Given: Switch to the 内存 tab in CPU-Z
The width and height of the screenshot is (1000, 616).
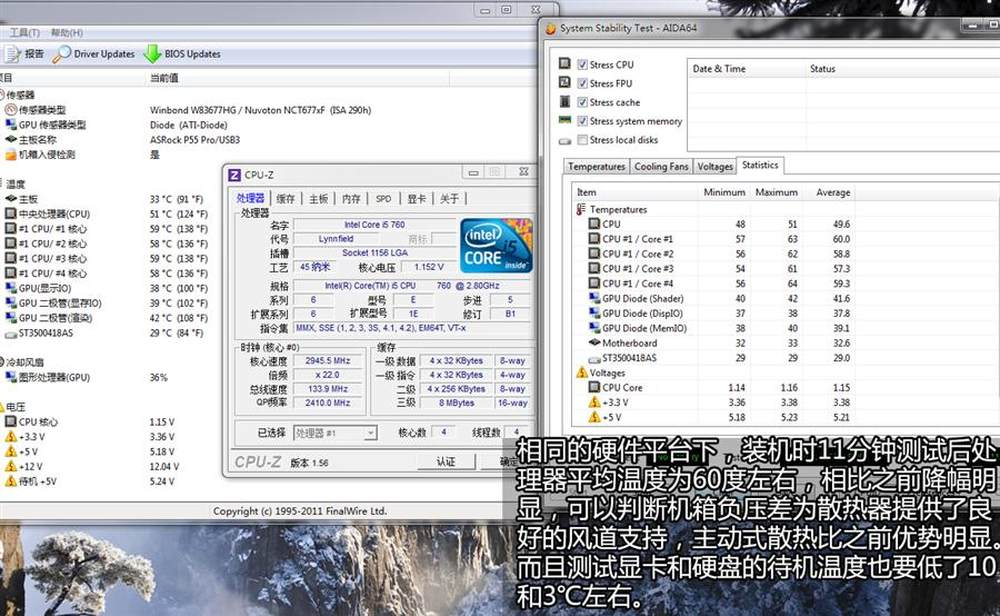Looking at the screenshot, I should (x=351, y=198).
